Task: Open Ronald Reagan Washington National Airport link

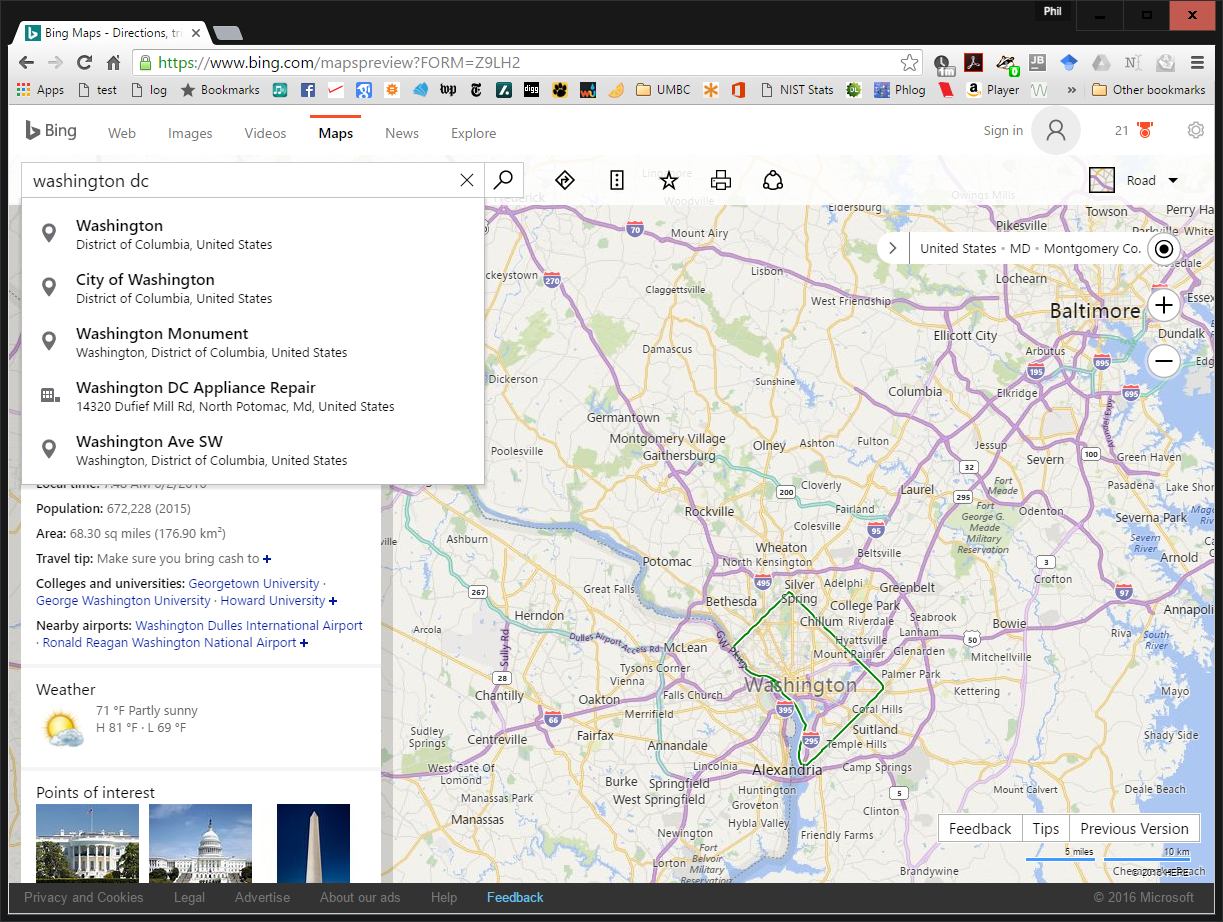Action: [170, 643]
